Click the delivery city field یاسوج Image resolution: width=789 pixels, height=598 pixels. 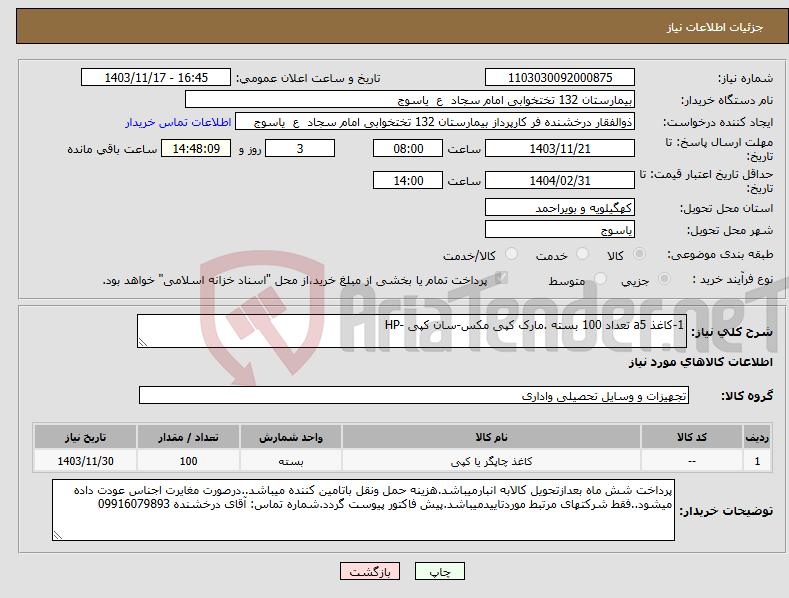[x=560, y=230]
